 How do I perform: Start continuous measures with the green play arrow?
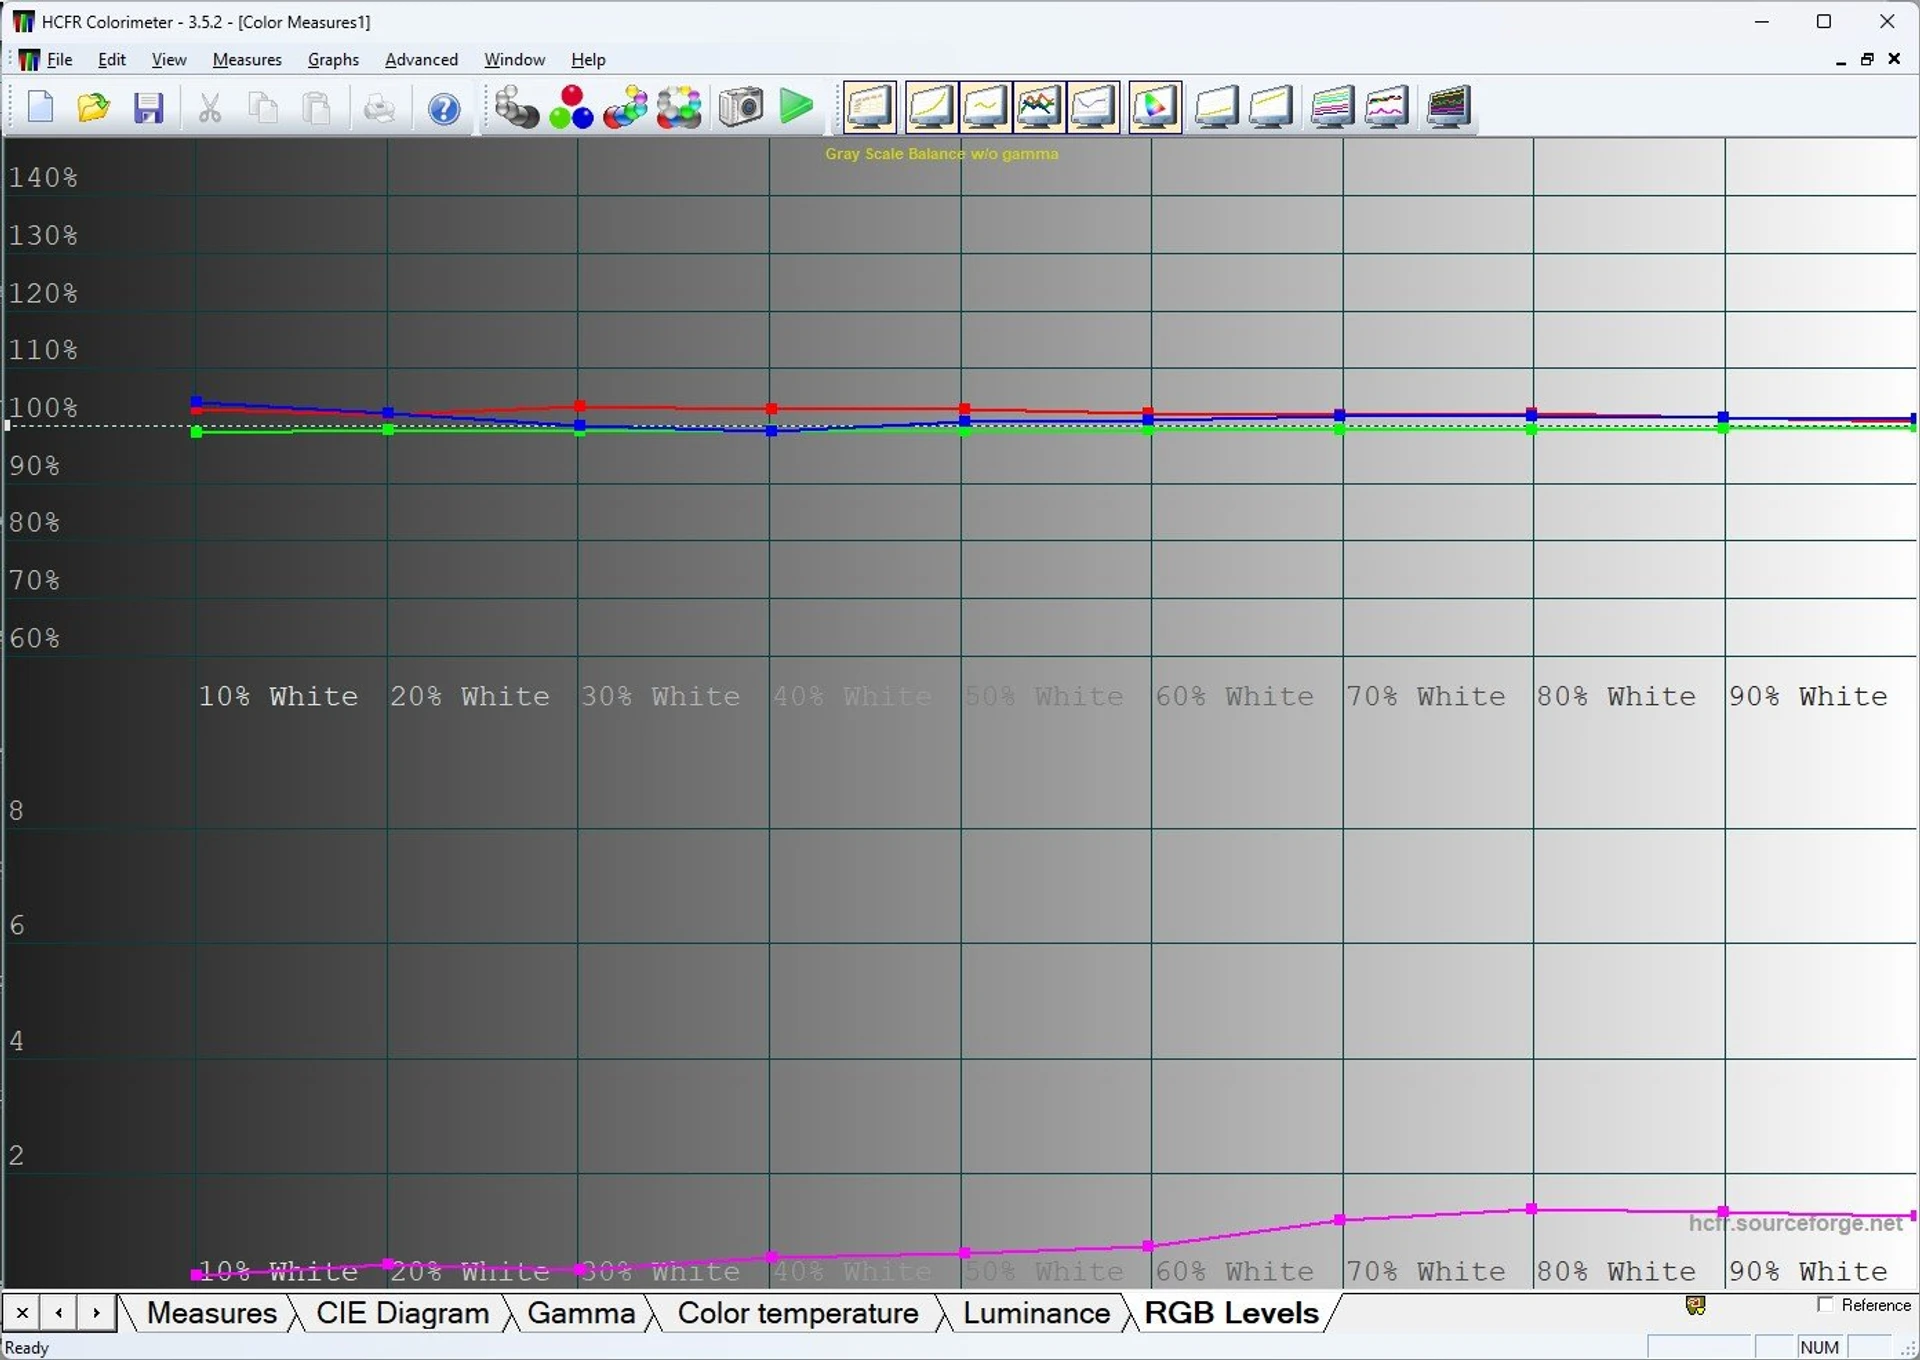pos(796,107)
